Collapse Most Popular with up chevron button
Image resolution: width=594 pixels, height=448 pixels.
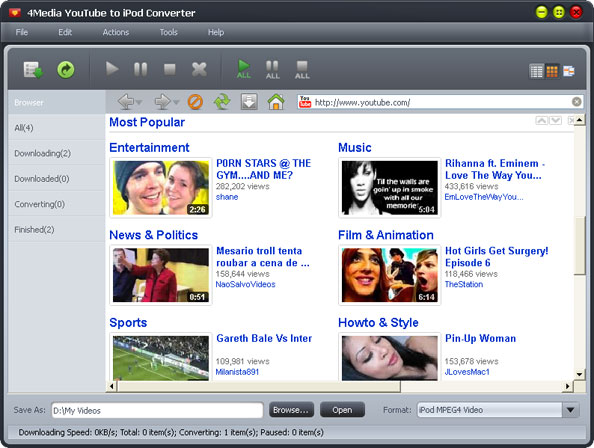pyautogui.click(x=542, y=120)
